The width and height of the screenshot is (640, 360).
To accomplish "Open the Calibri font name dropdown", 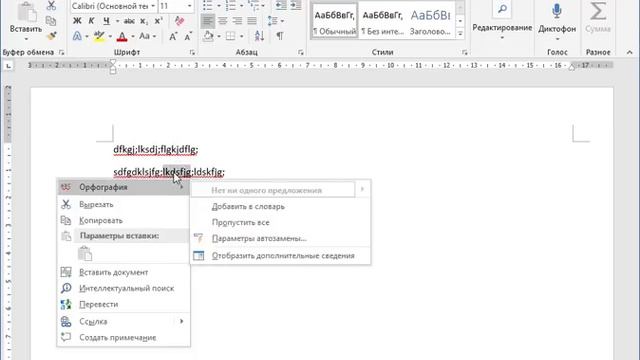I will point(153,6).
